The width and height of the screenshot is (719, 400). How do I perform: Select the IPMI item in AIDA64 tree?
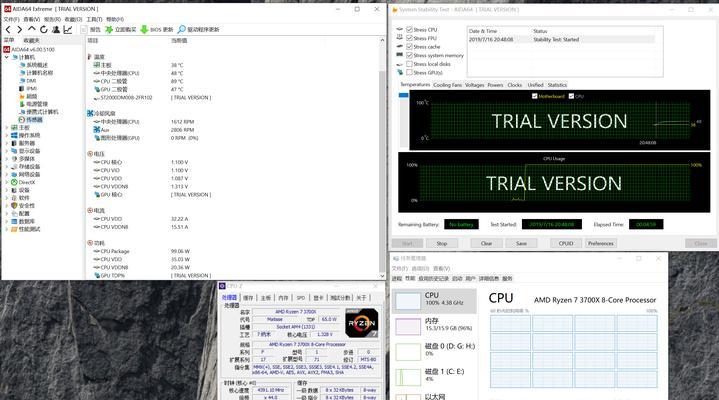pos(28,89)
